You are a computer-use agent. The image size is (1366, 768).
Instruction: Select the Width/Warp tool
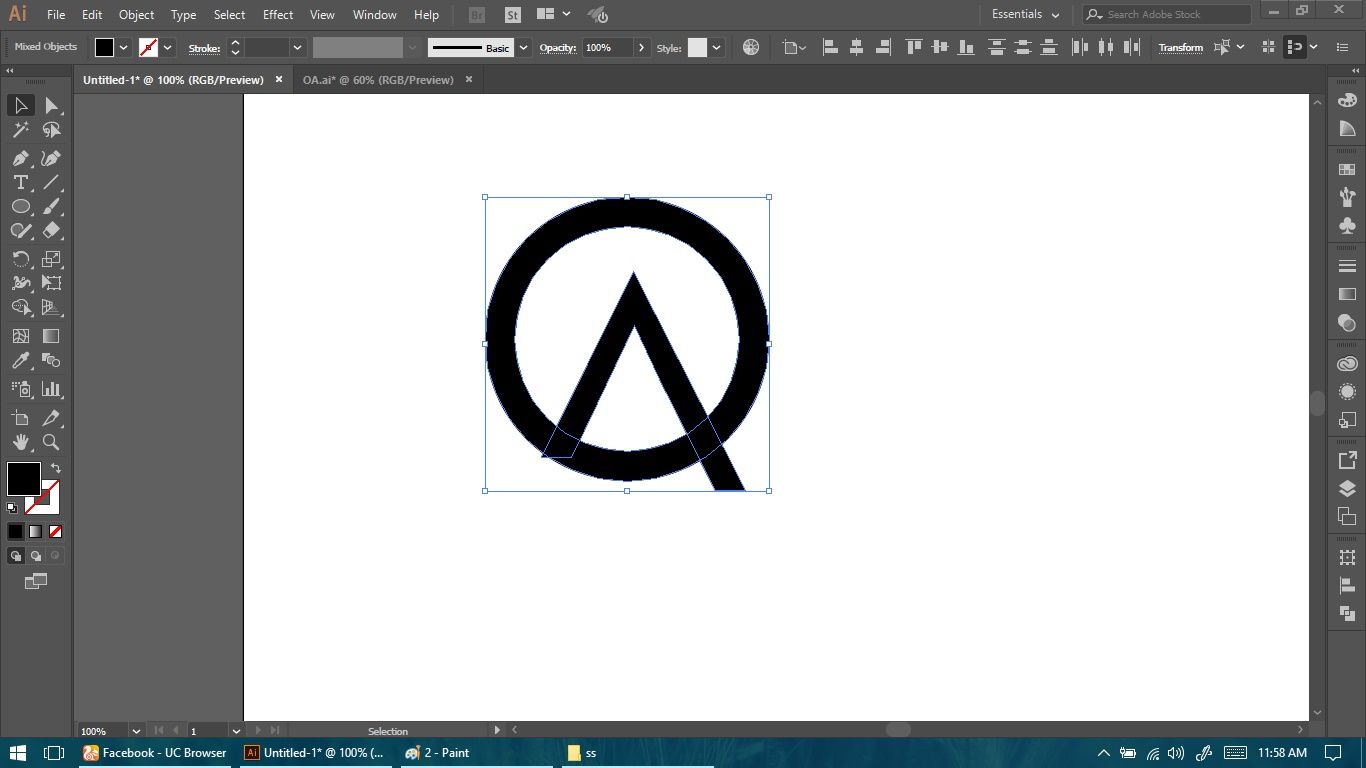coord(20,283)
